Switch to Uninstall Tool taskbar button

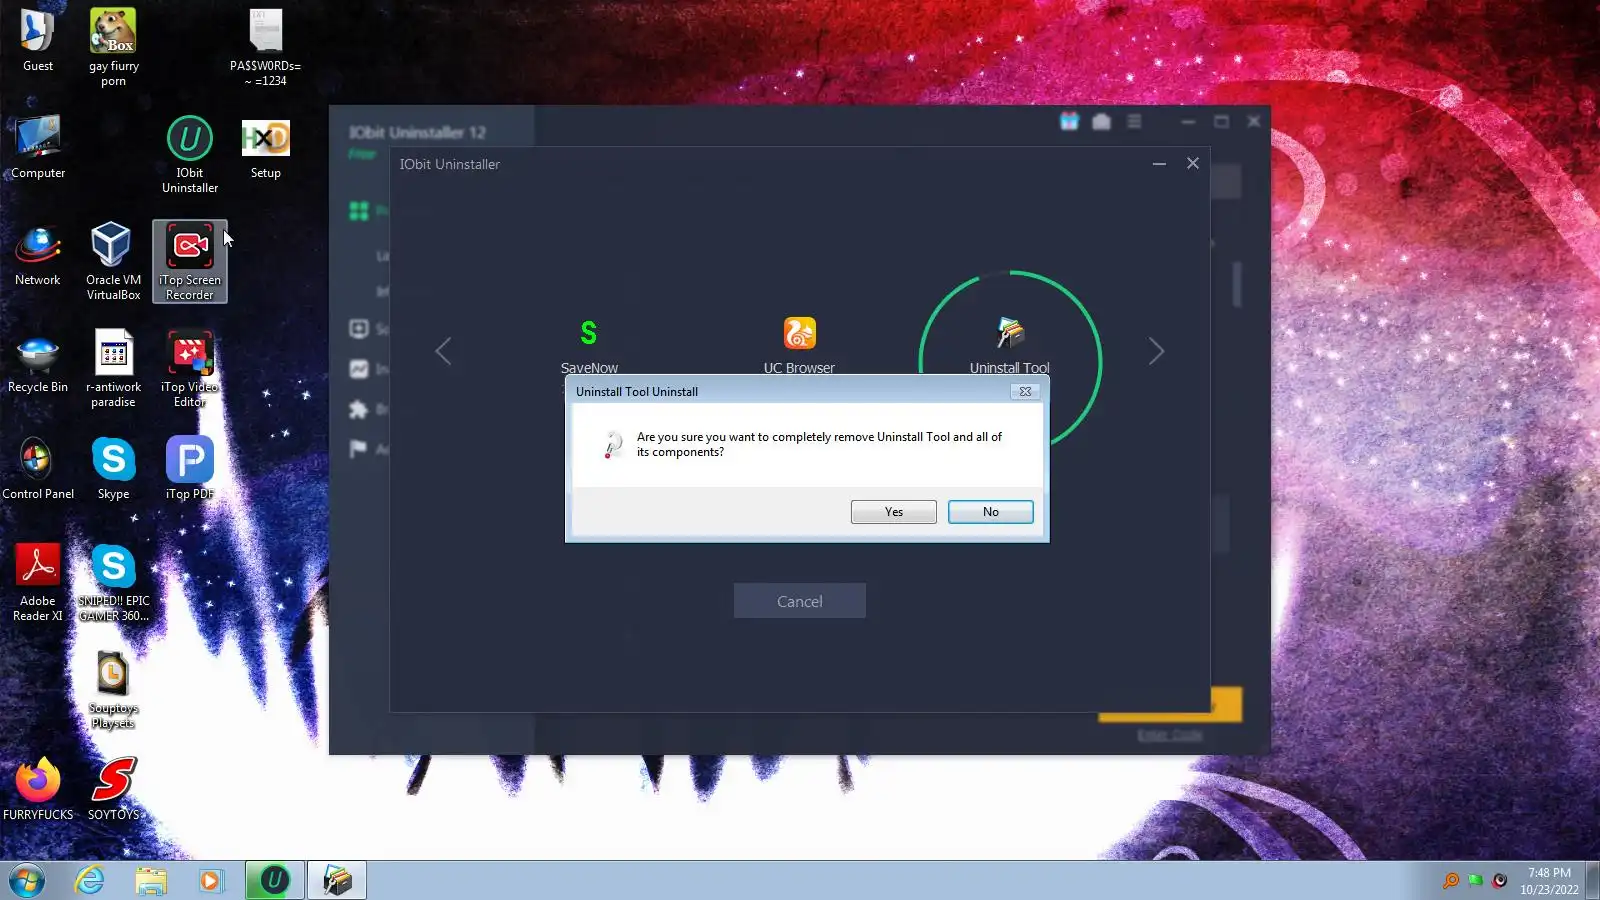click(x=337, y=881)
